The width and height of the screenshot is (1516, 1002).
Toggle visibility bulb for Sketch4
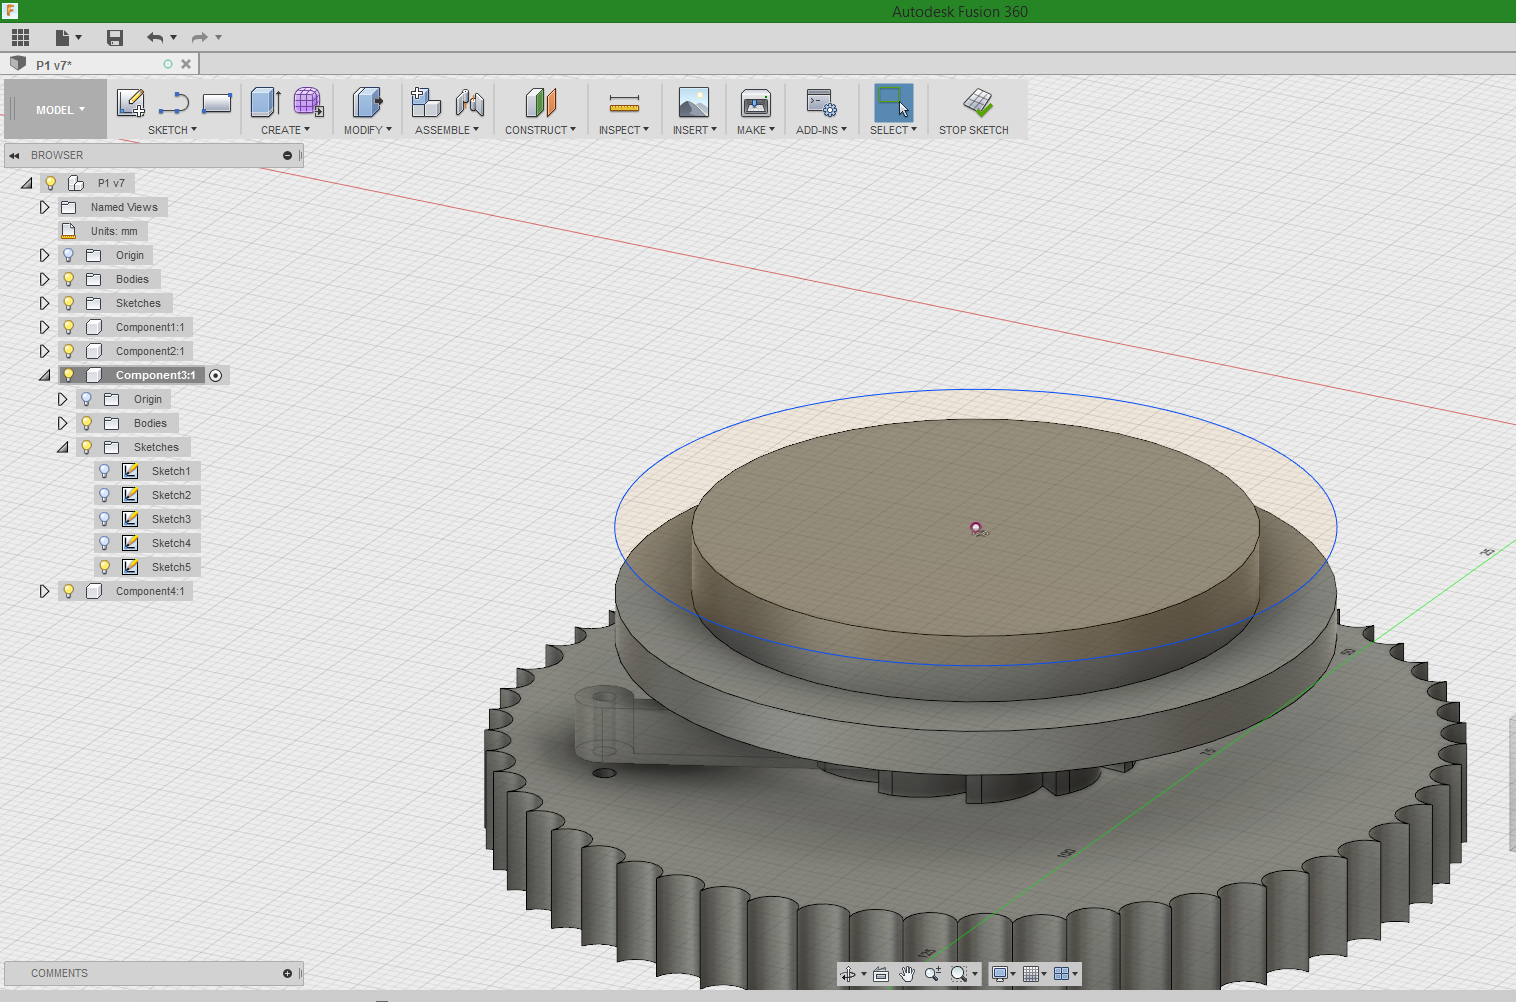[104, 543]
